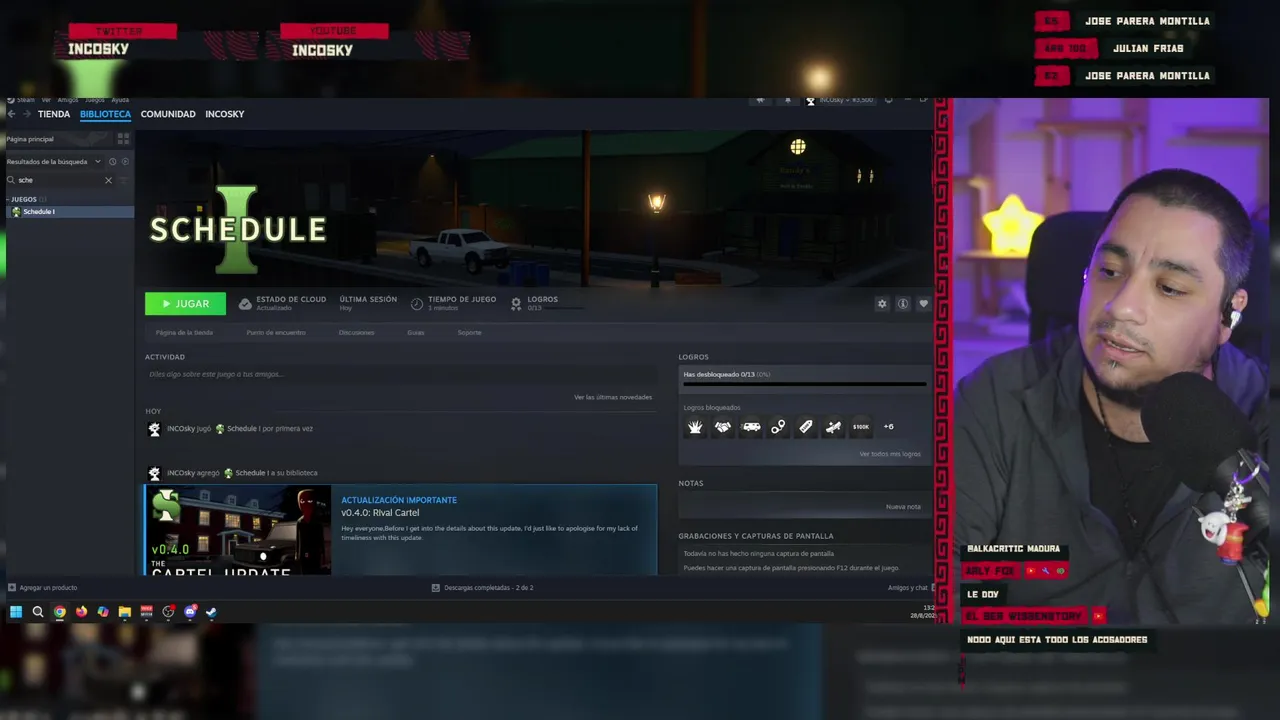This screenshot has width=1280, height=720.
Task: Toggle ready-to-play filter icon in sidebar
Action: 124,161
